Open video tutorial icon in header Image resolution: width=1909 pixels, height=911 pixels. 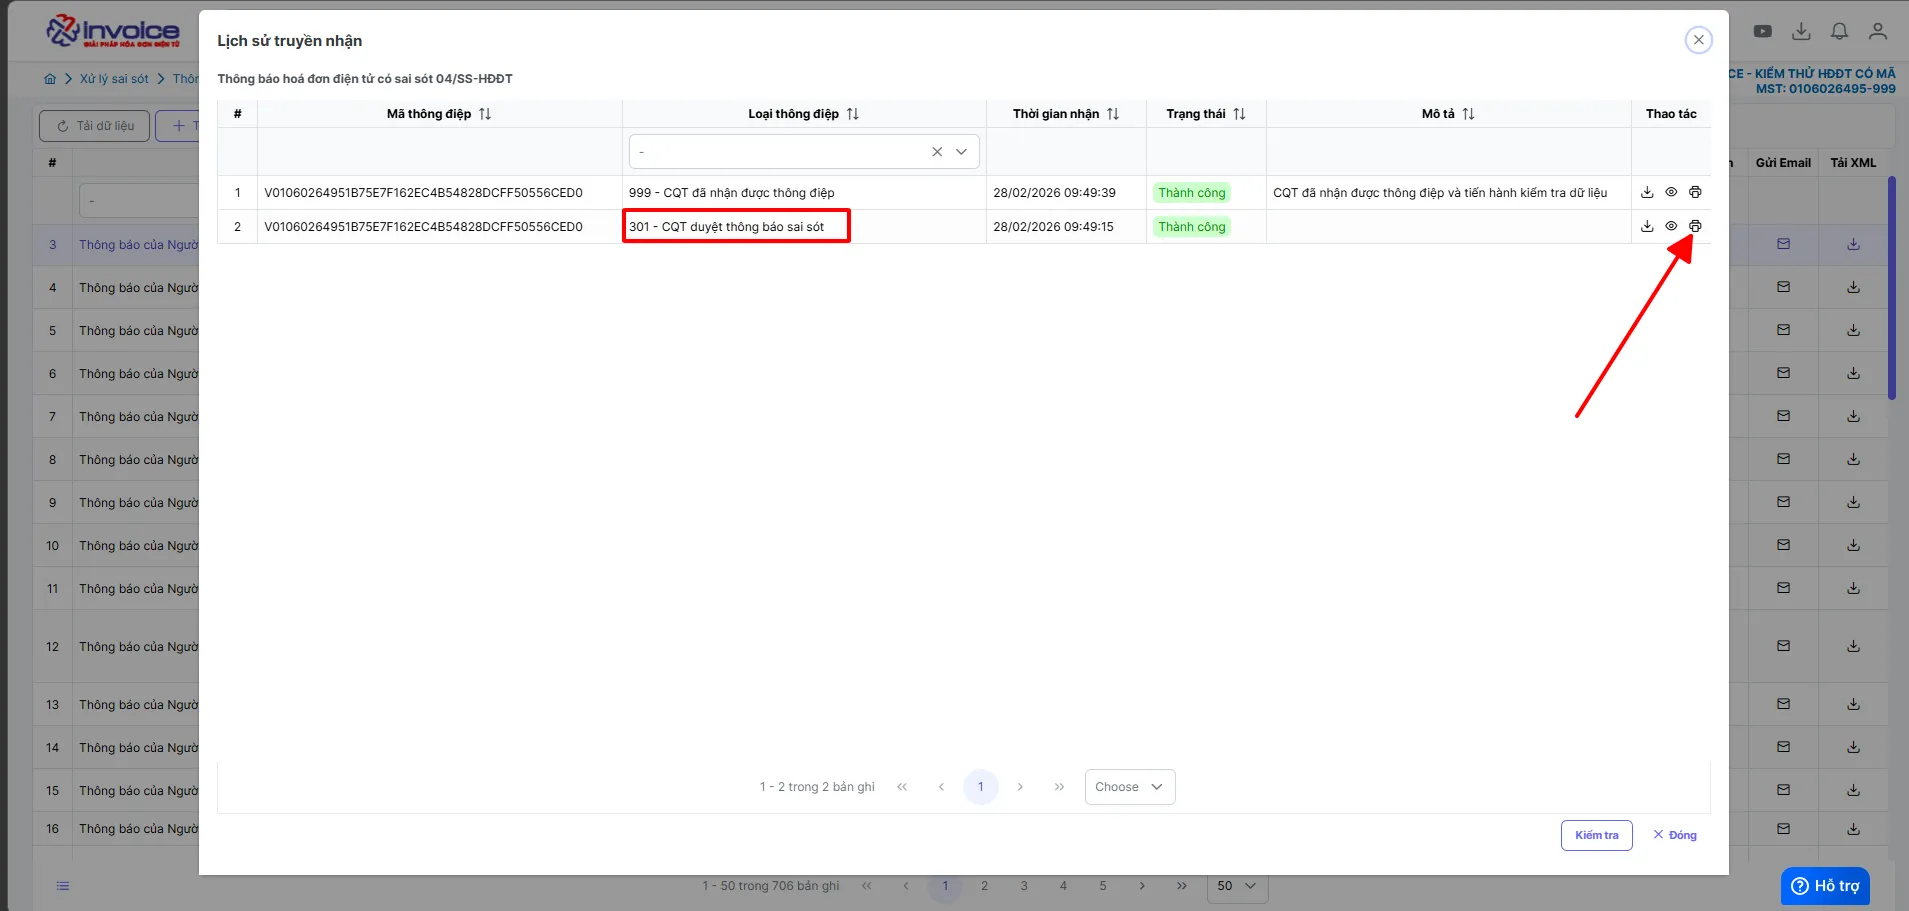point(1763,31)
